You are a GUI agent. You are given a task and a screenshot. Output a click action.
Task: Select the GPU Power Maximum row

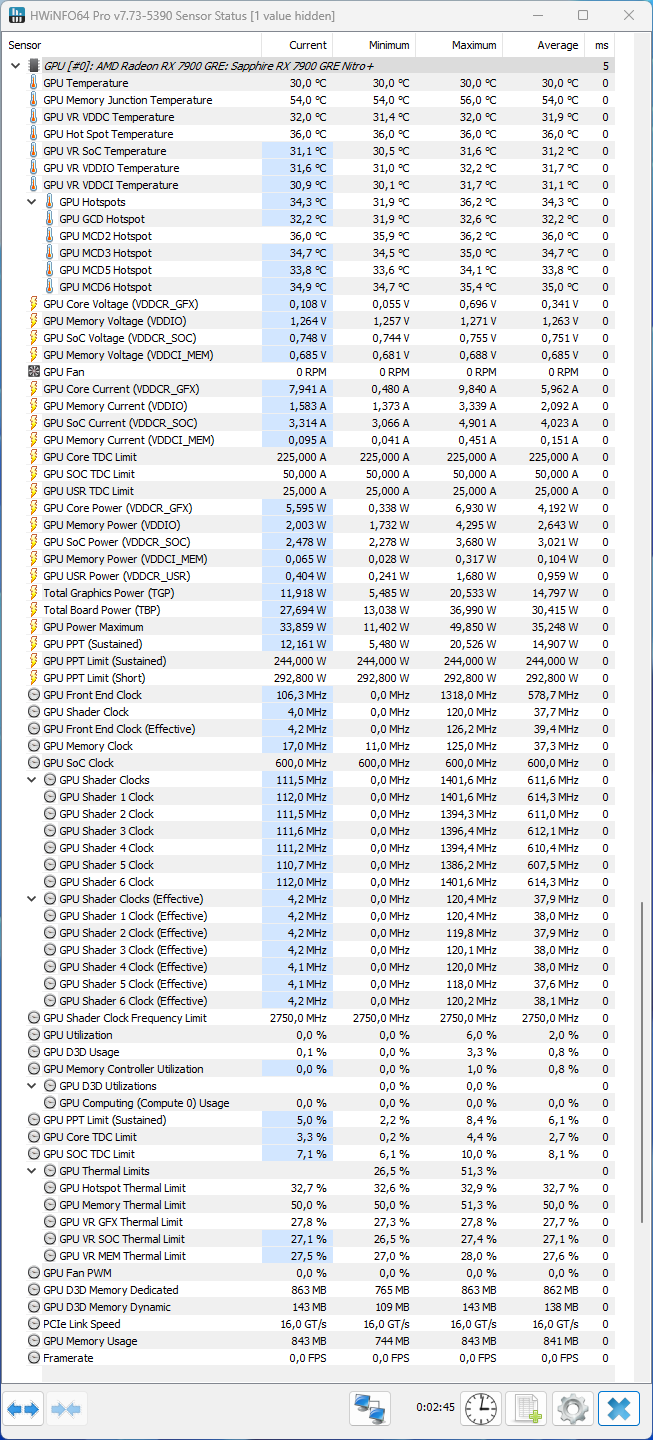(308, 627)
